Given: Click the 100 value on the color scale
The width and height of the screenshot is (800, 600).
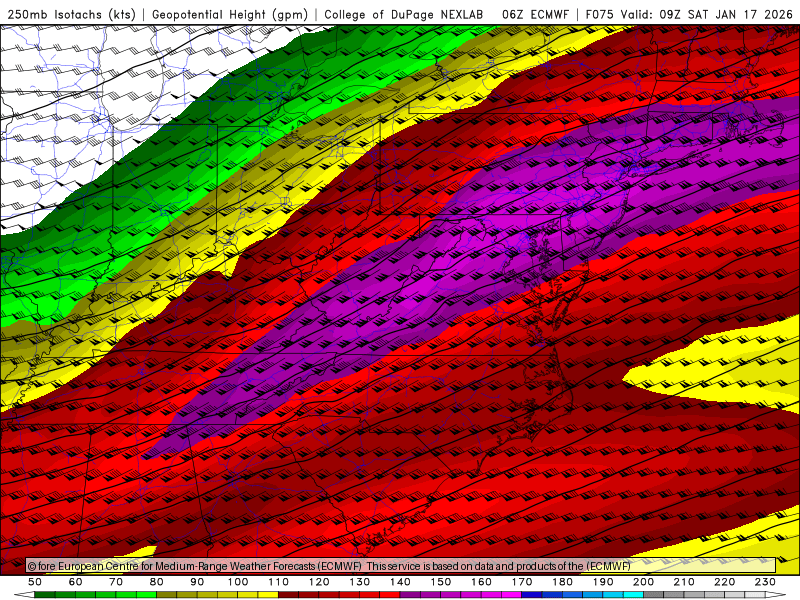Looking at the screenshot, I should (x=238, y=582).
